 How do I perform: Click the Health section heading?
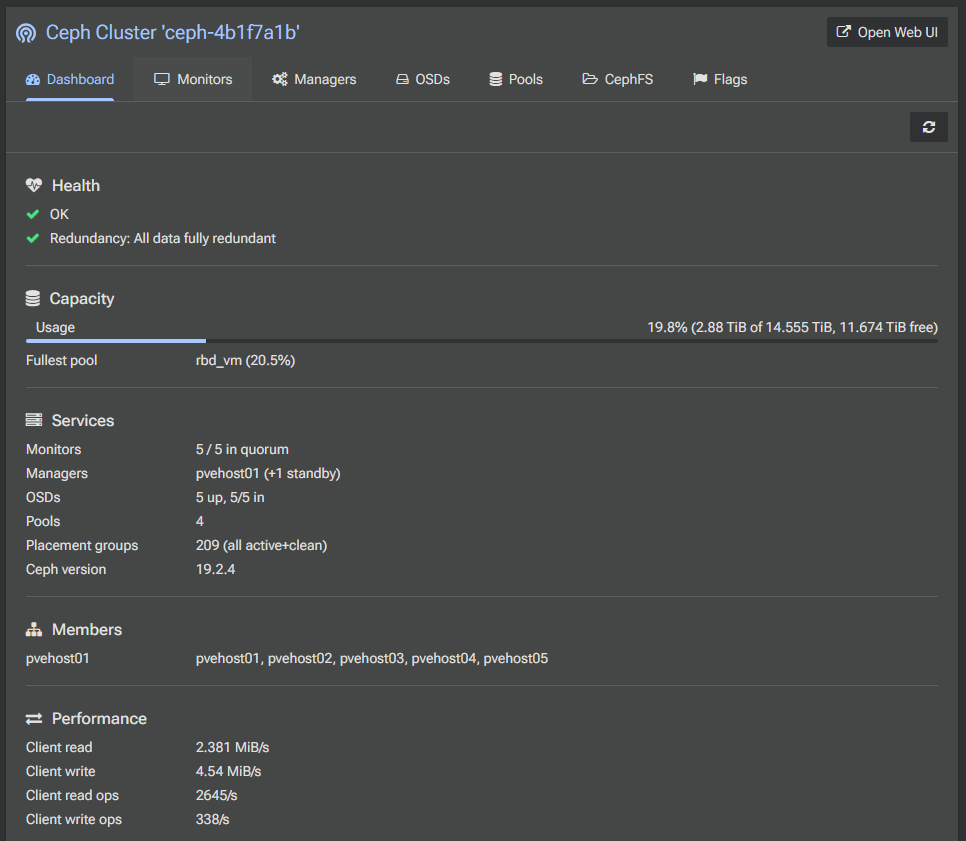[76, 185]
